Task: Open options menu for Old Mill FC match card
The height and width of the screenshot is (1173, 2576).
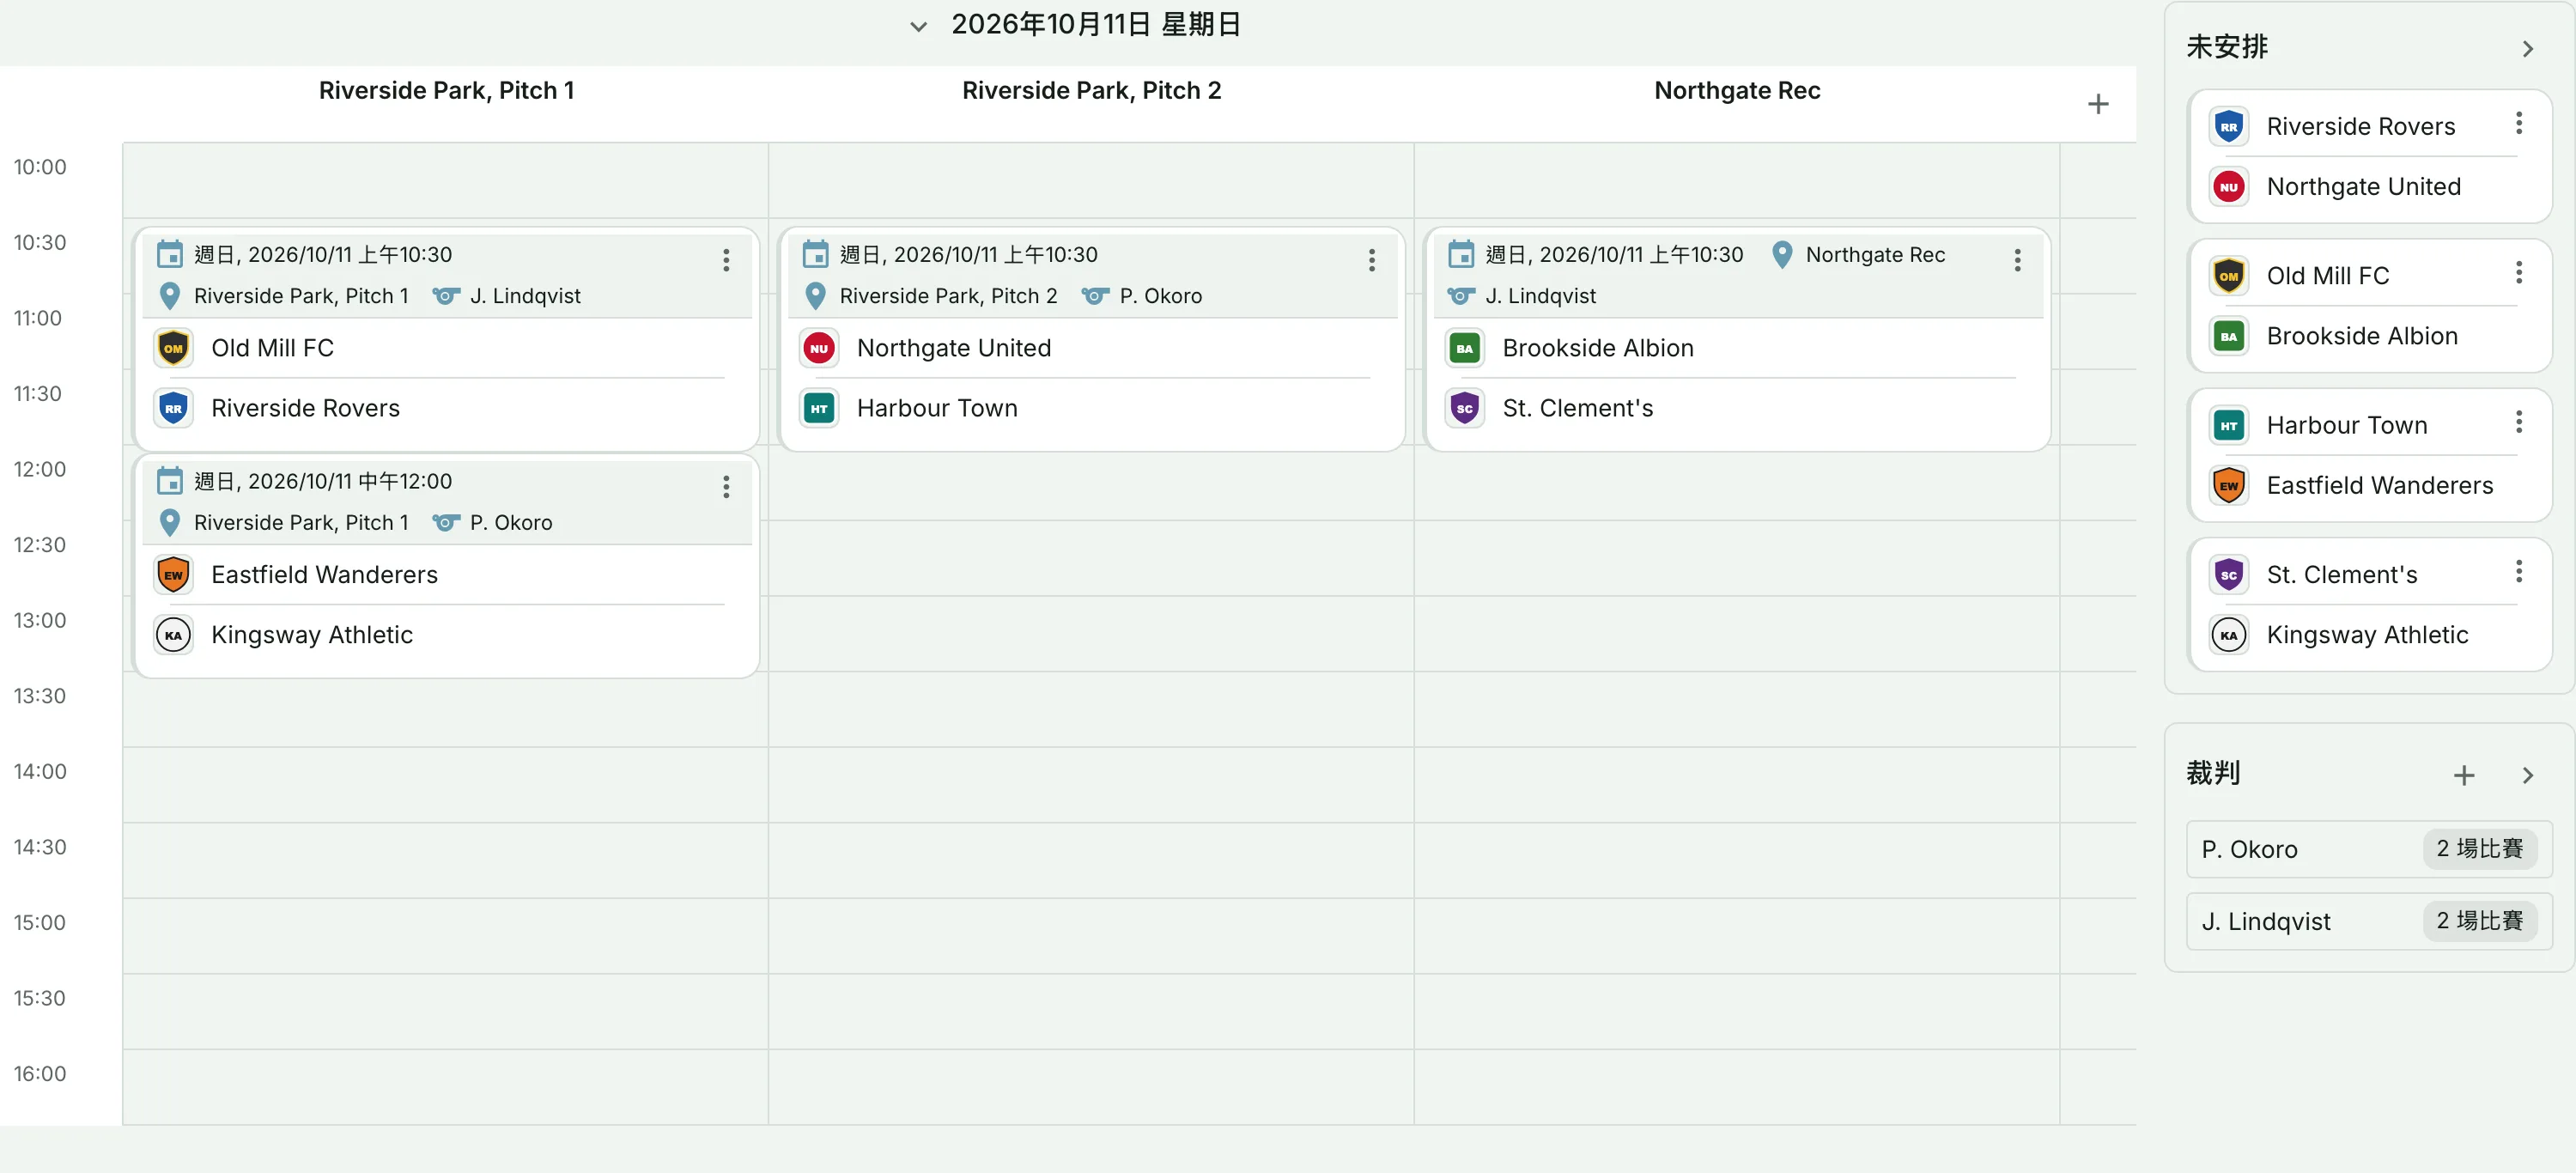Action: 726,260
